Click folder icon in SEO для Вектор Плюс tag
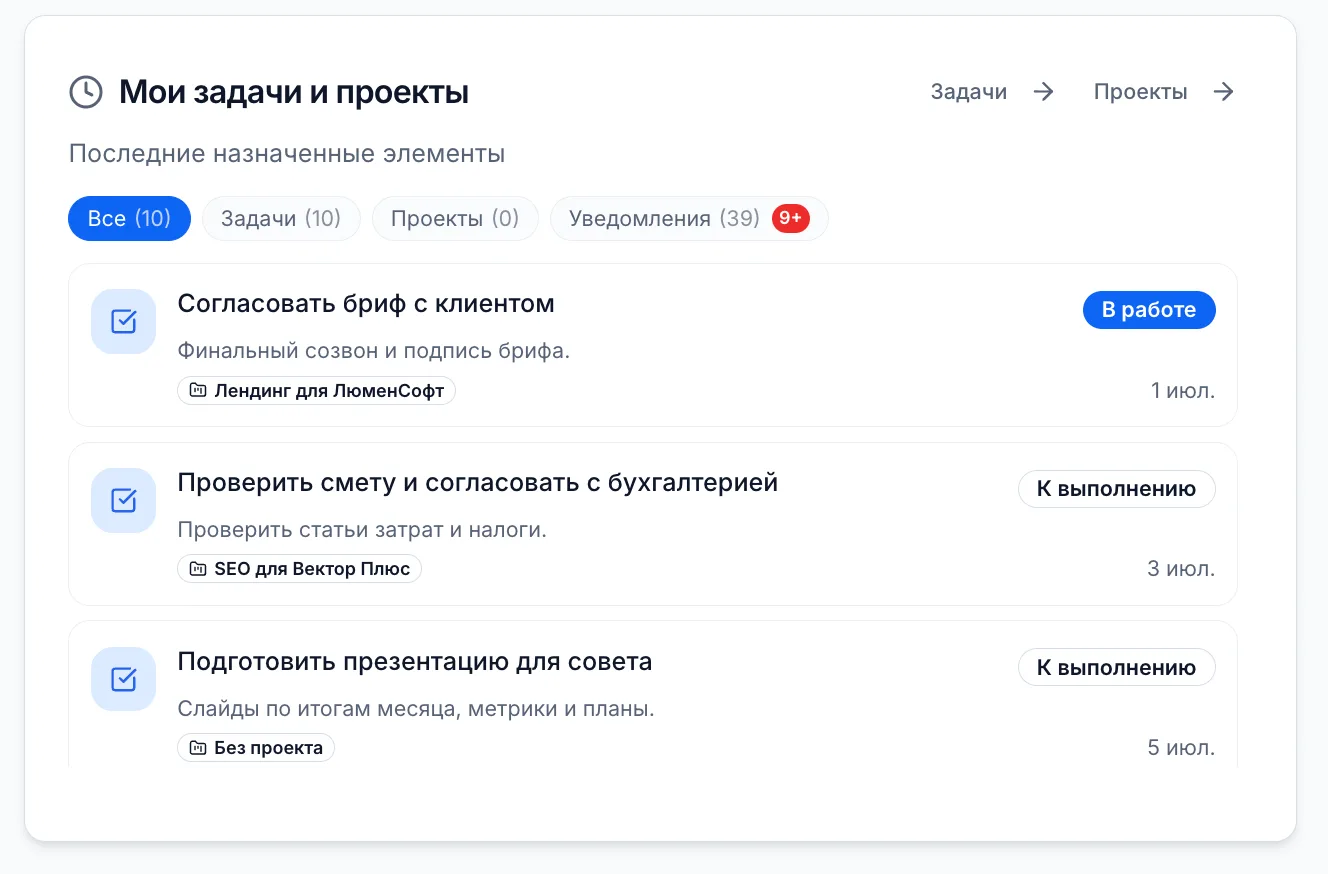This screenshot has width=1328, height=874. point(198,569)
